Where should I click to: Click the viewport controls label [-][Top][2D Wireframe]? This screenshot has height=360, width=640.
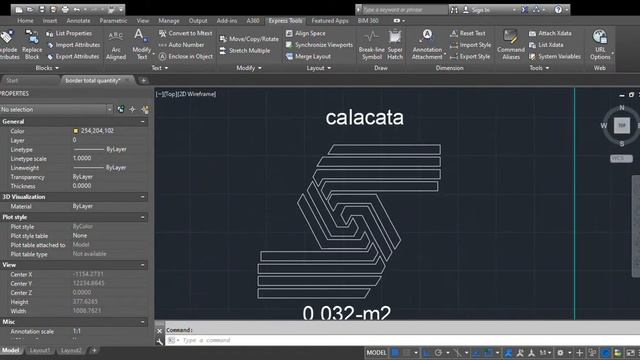(x=186, y=94)
